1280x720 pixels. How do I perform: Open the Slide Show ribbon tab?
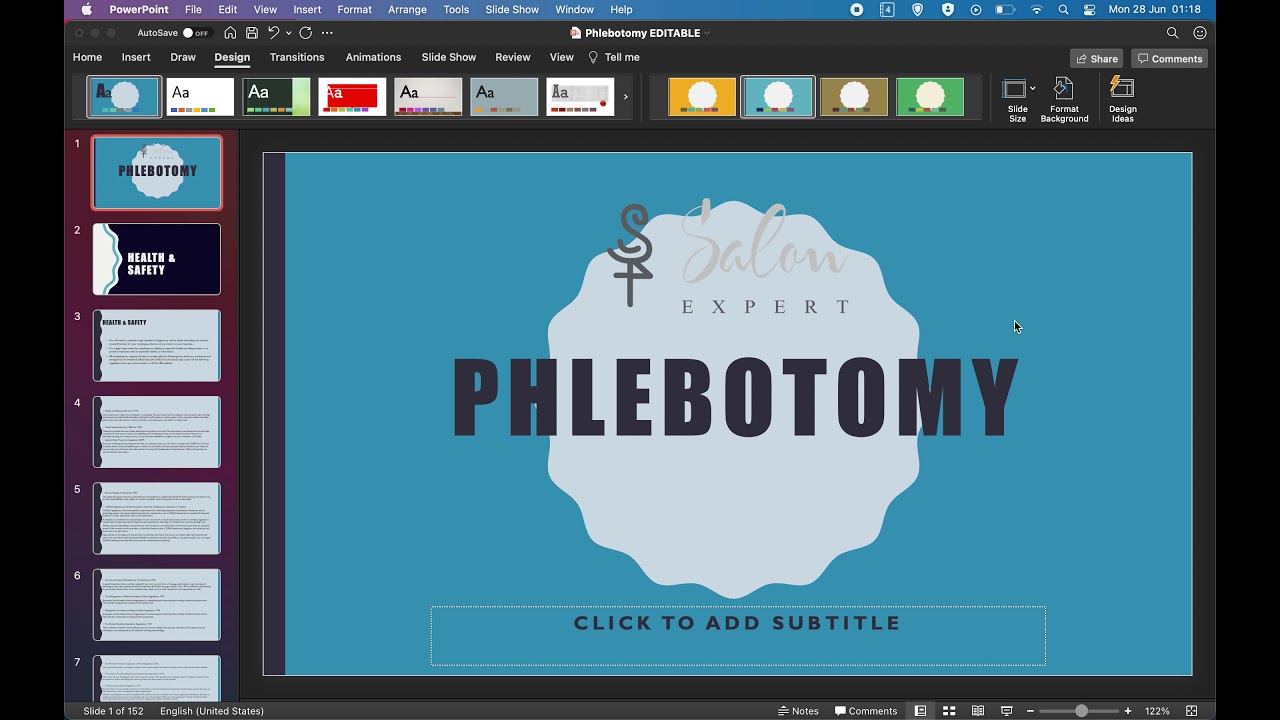point(449,57)
